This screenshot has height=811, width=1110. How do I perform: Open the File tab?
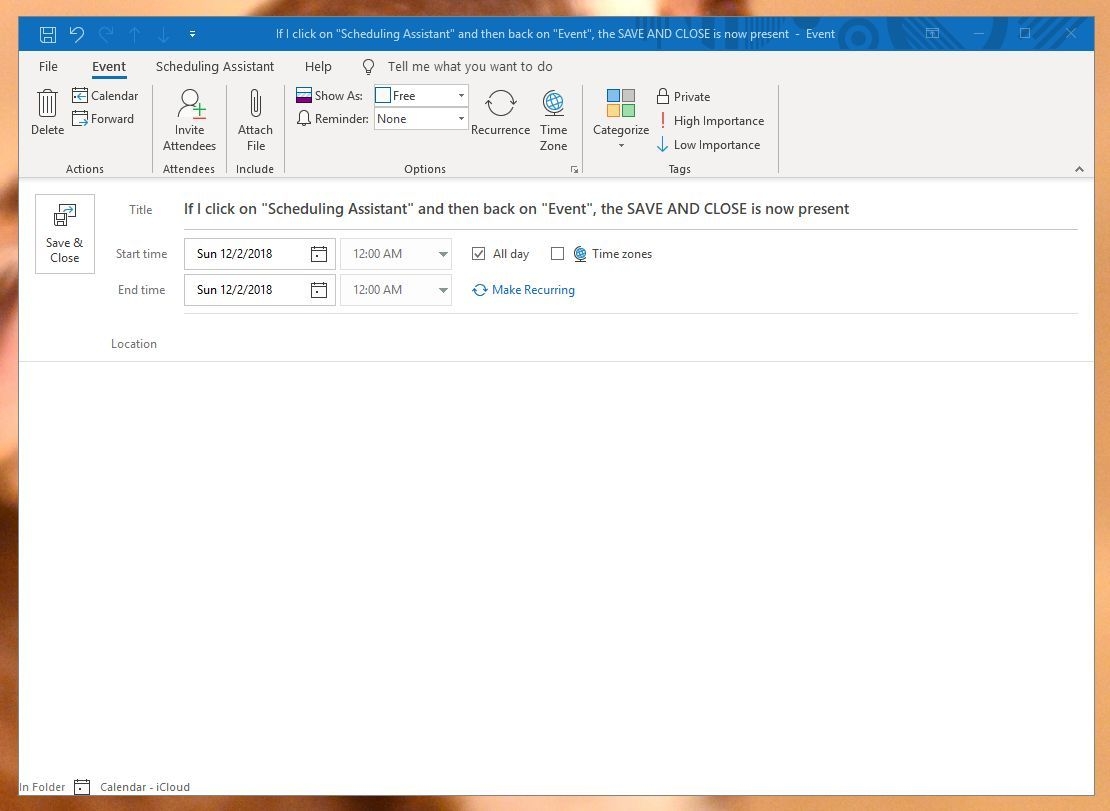pyautogui.click(x=48, y=67)
